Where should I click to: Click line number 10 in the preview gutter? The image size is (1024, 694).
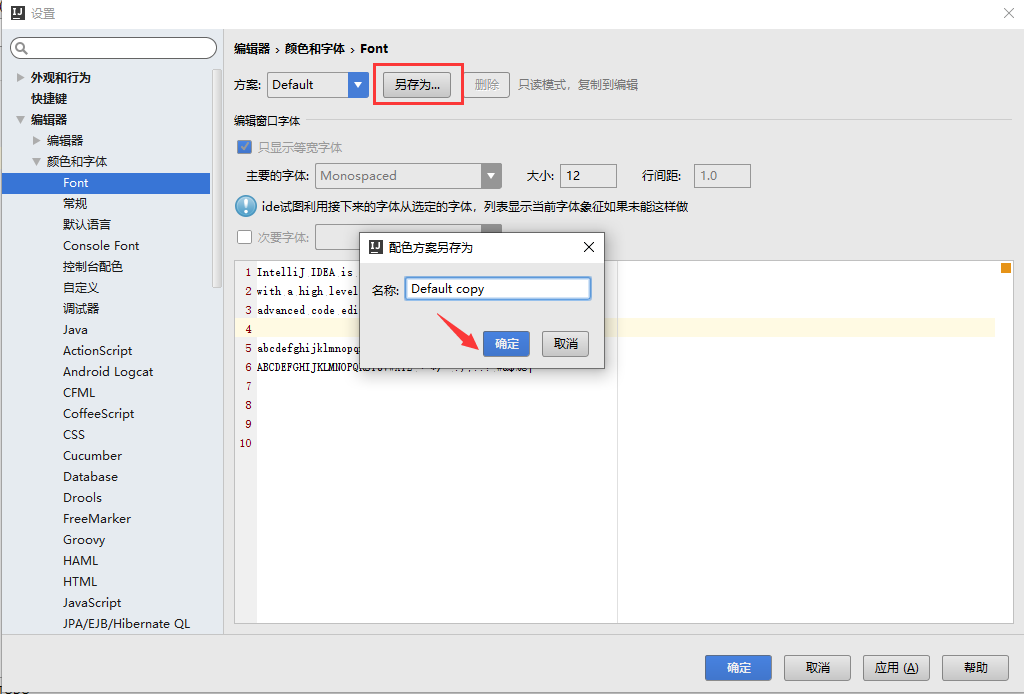point(246,443)
